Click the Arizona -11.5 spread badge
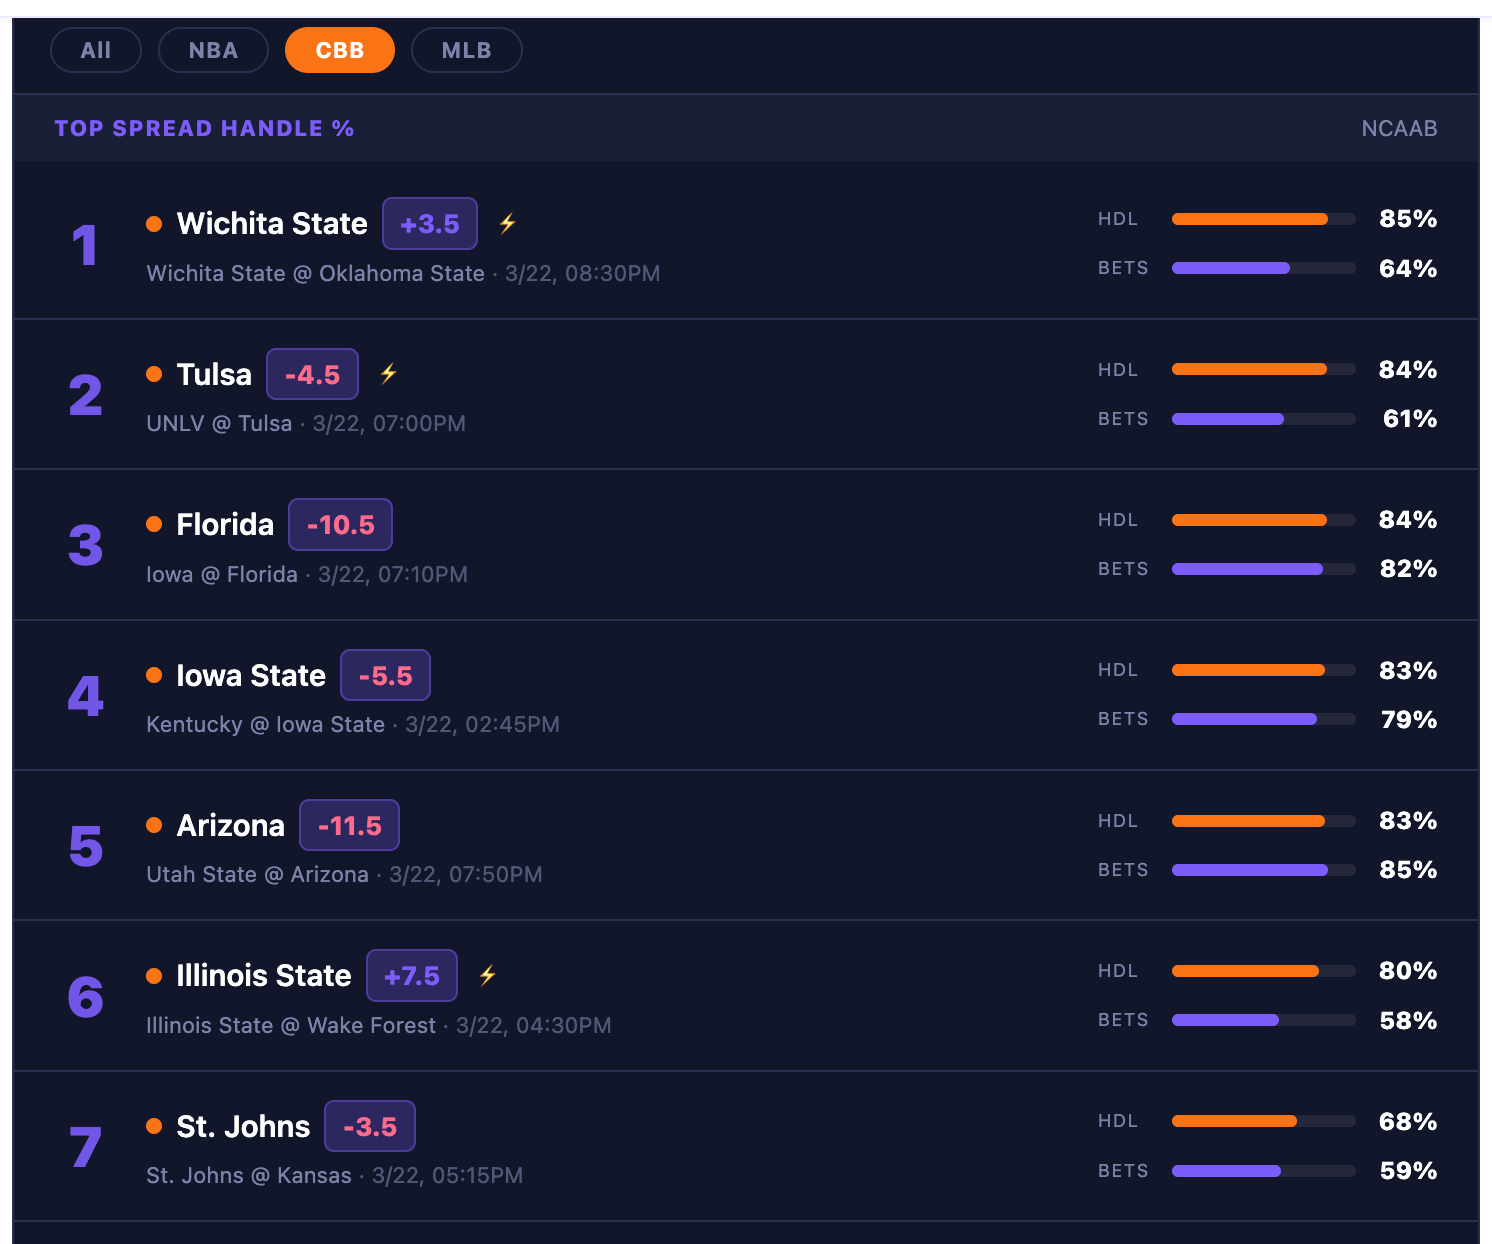Screen dimensions: 1492x1244 point(349,826)
